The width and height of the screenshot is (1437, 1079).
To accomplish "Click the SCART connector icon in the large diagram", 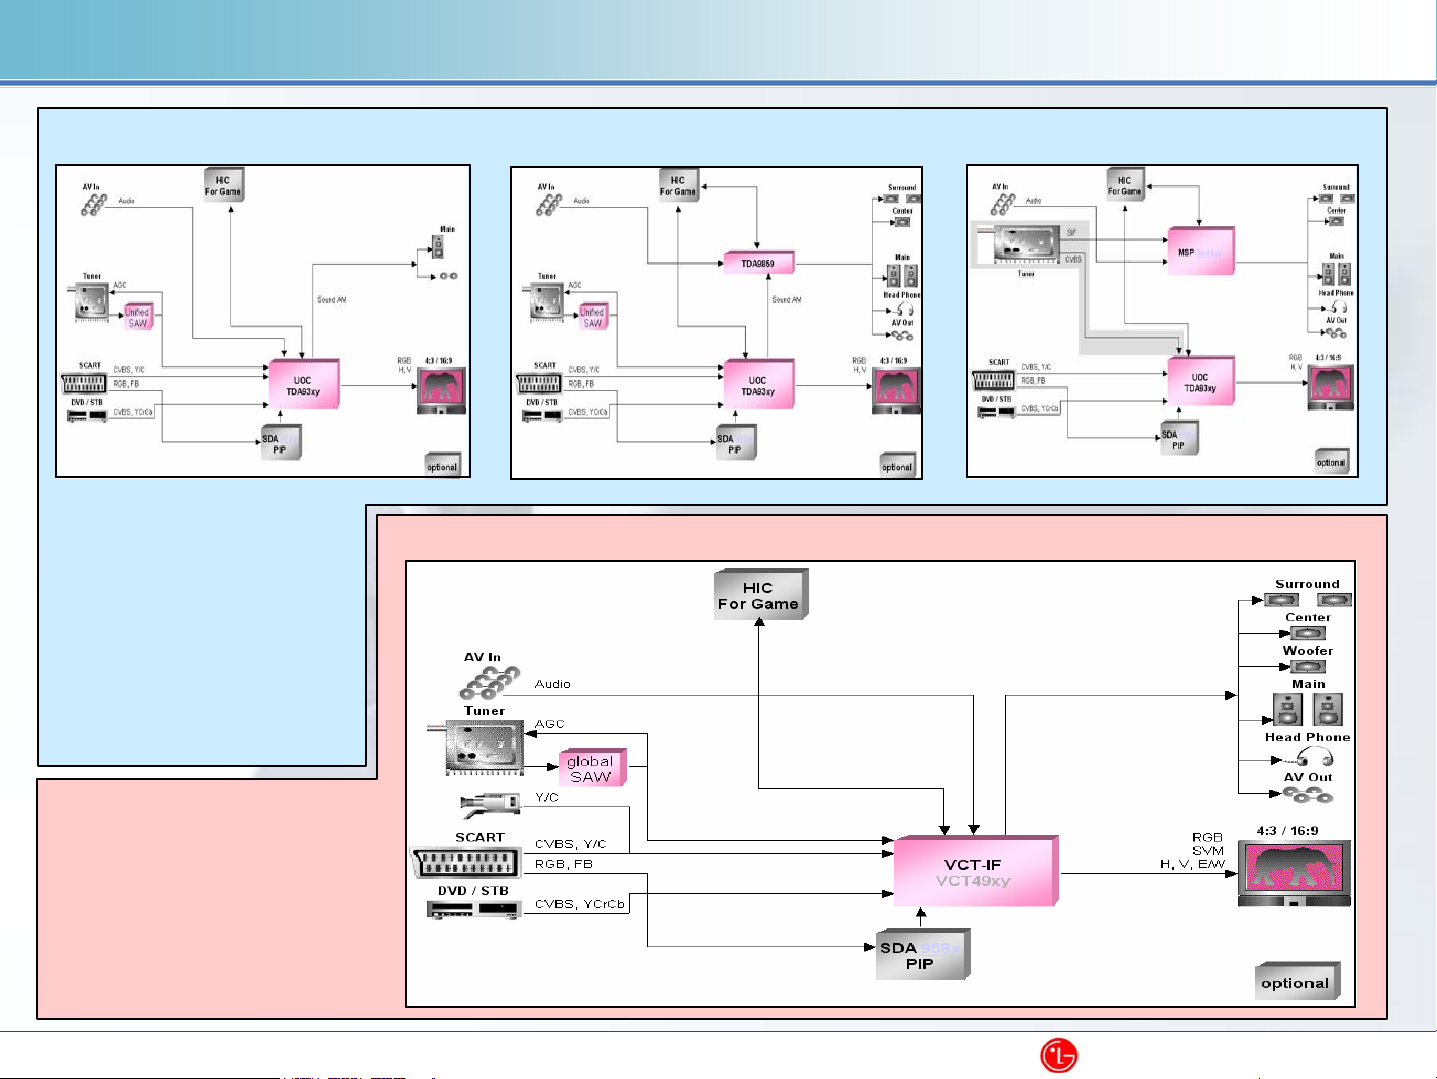I will point(466,862).
